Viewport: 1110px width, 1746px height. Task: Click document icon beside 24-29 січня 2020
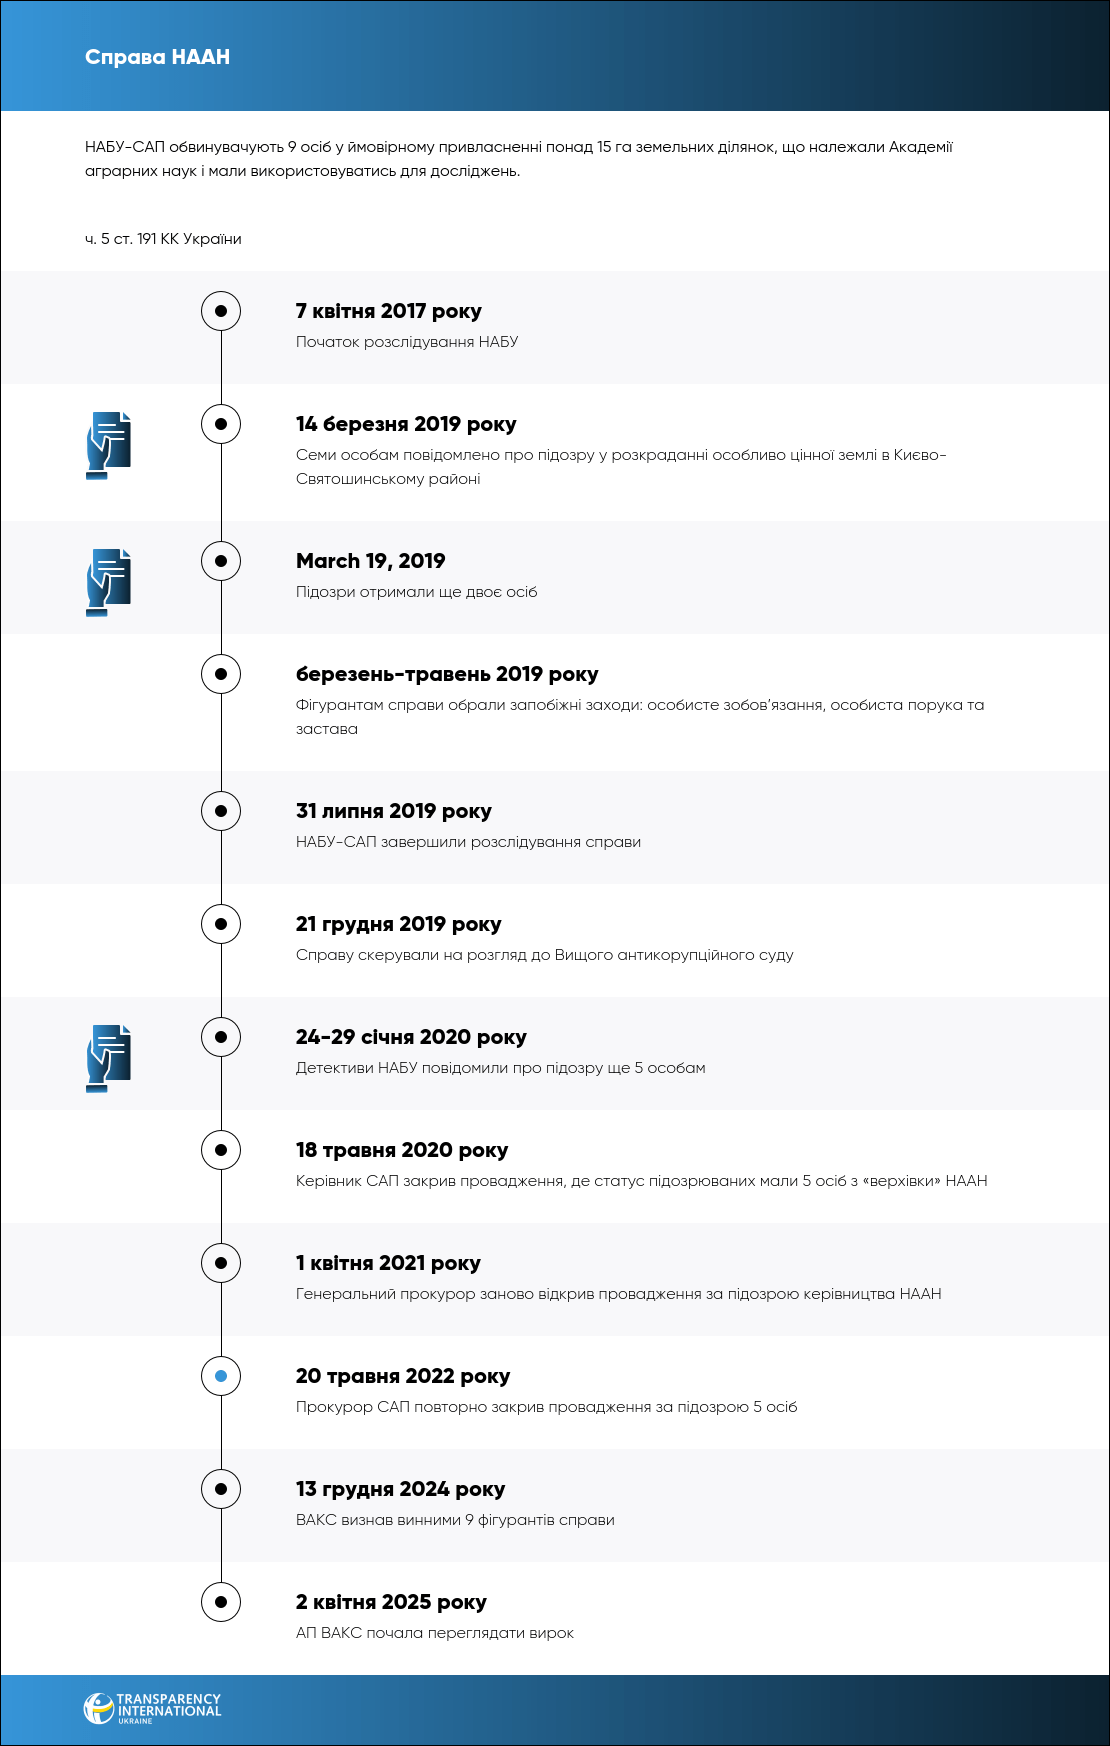(x=109, y=1057)
